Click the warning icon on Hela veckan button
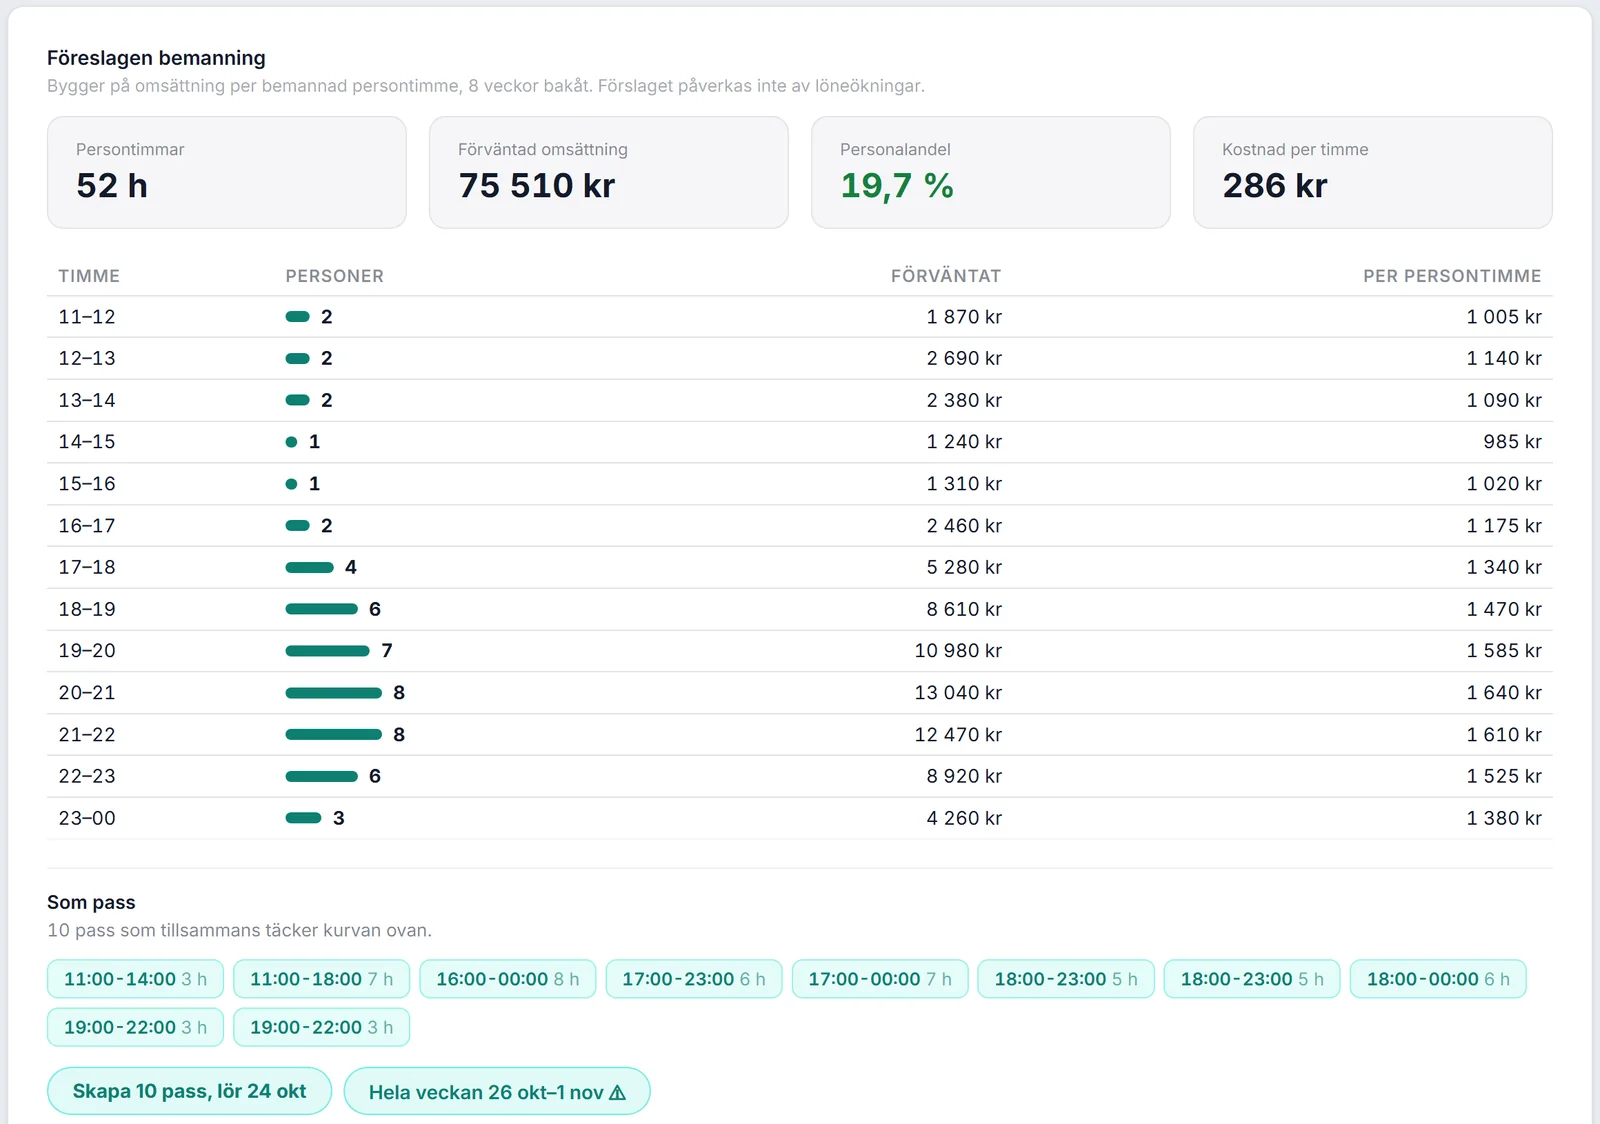1600x1124 pixels. click(x=617, y=1092)
